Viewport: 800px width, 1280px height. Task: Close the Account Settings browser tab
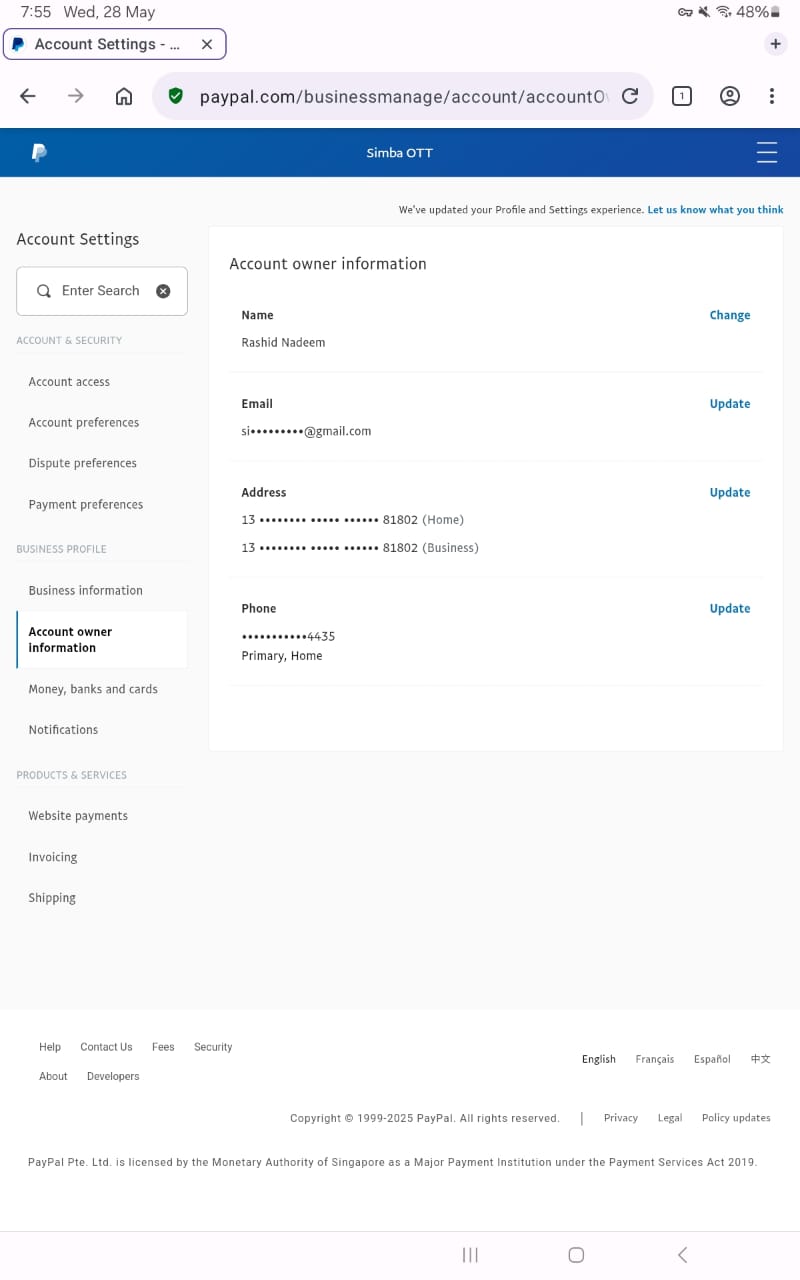[207, 44]
